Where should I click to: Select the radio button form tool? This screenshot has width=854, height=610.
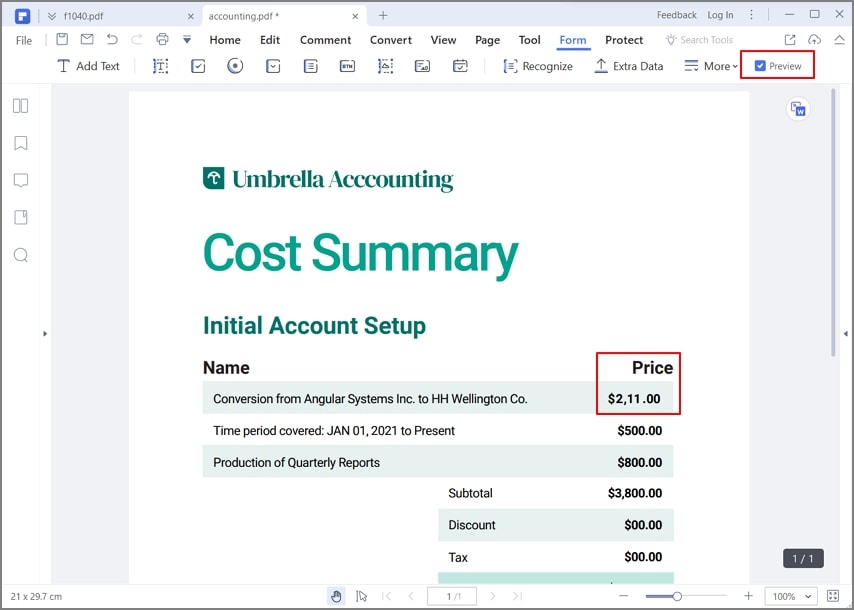pyautogui.click(x=235, y=66)
